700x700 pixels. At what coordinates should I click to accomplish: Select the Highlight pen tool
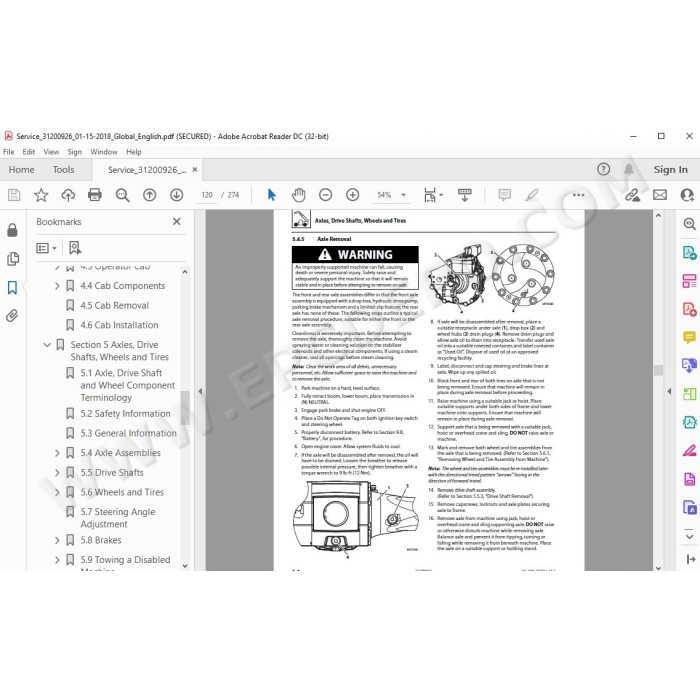532,195
